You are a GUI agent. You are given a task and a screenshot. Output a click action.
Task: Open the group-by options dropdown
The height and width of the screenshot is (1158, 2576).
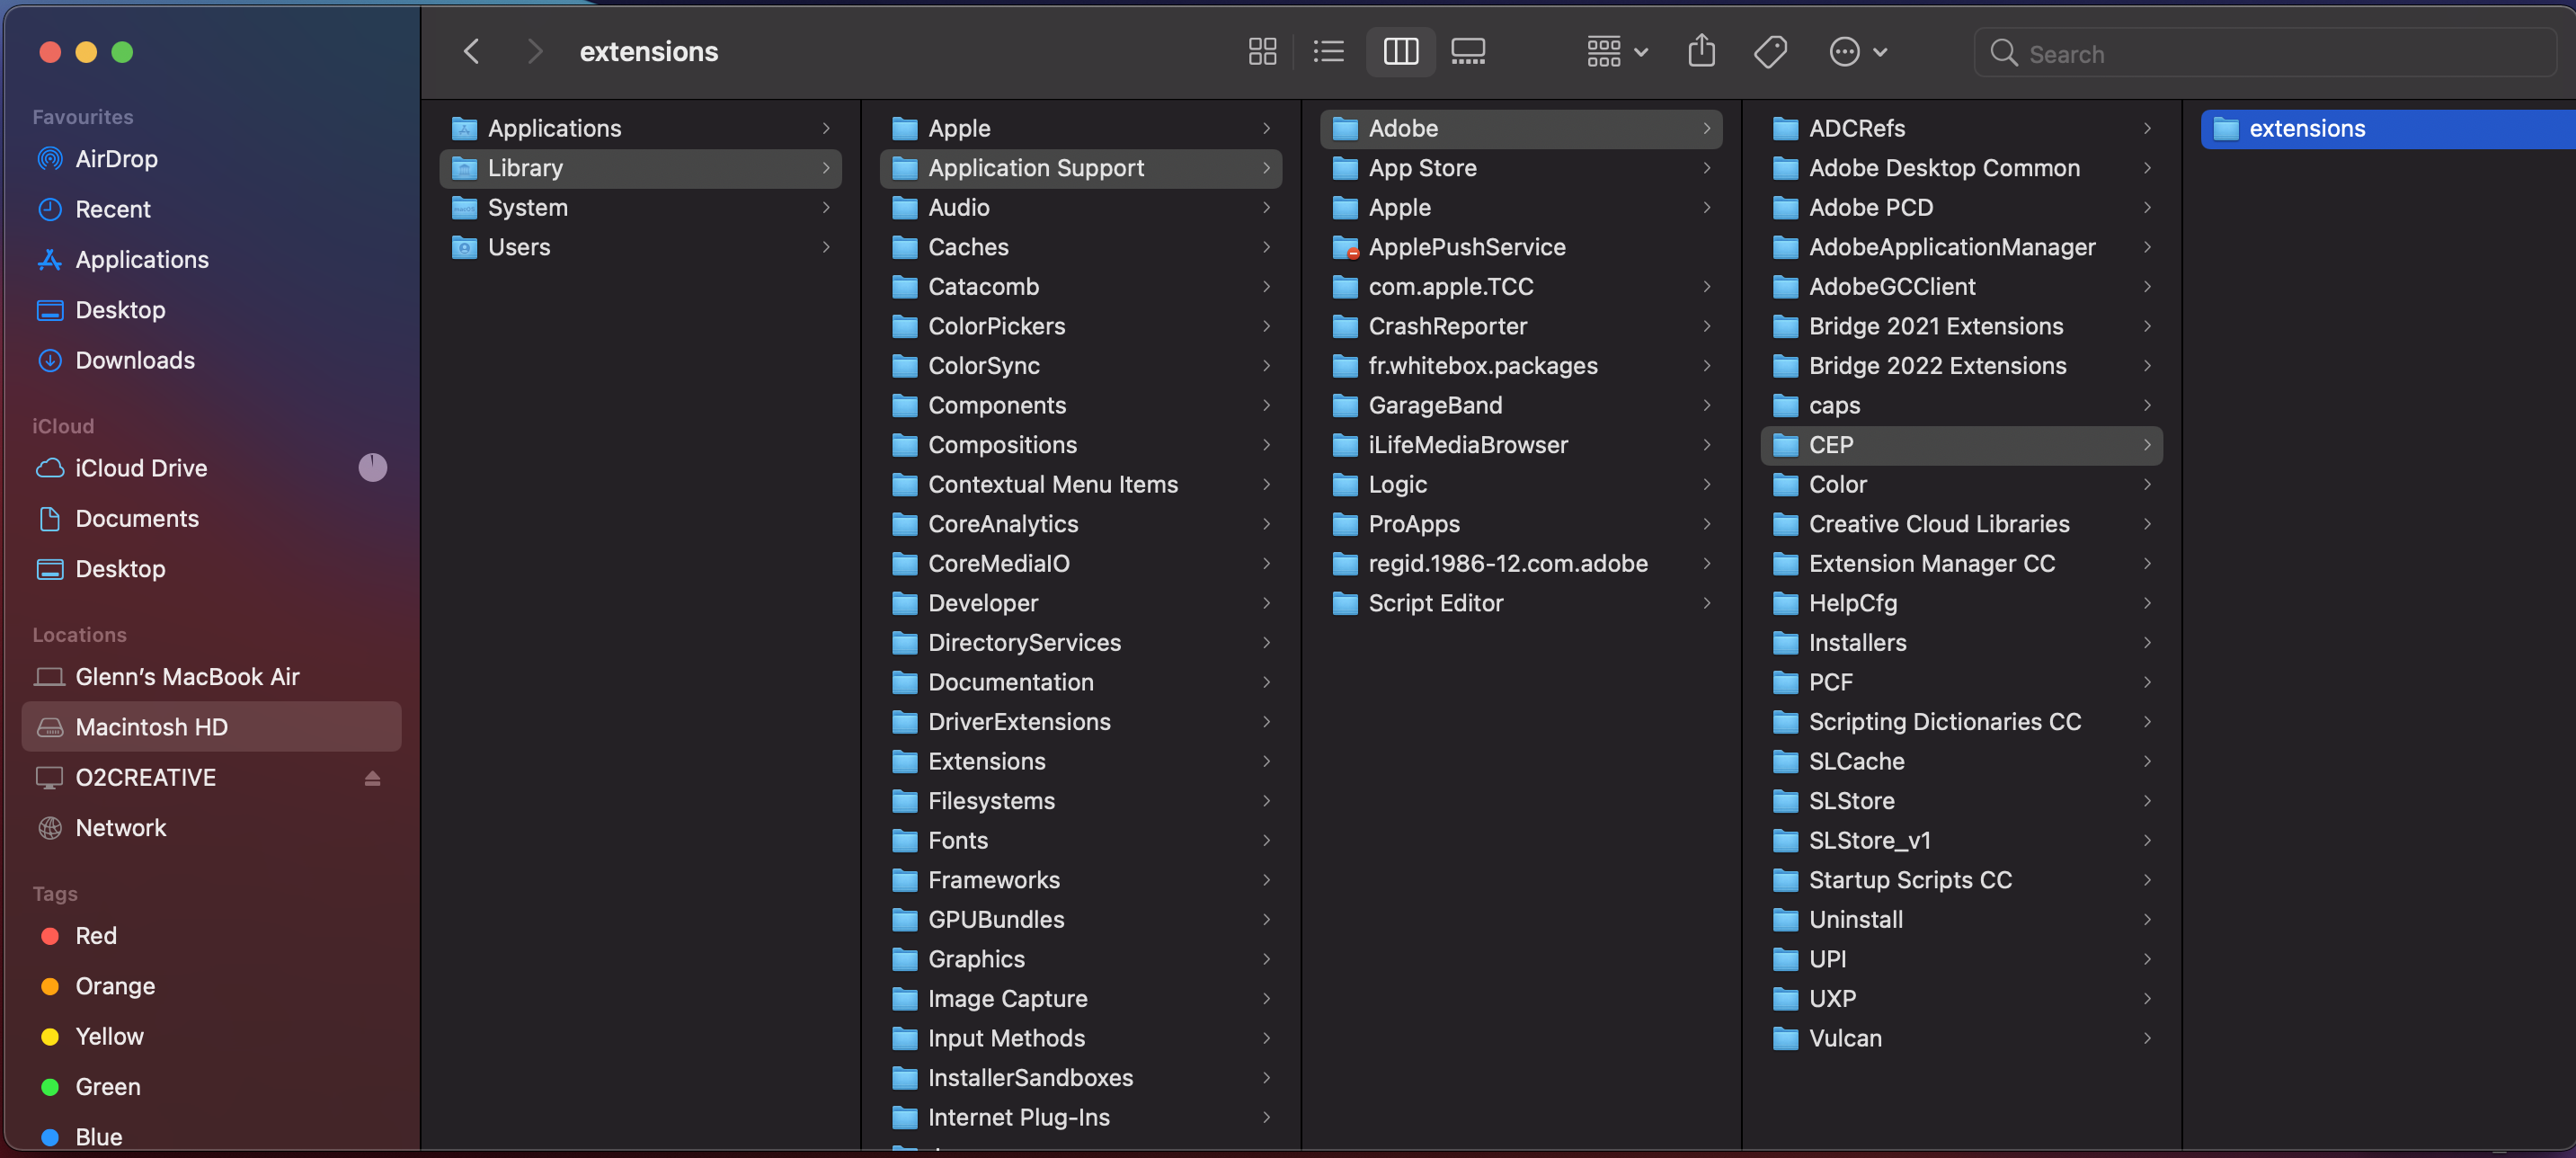click(1616, 52)
